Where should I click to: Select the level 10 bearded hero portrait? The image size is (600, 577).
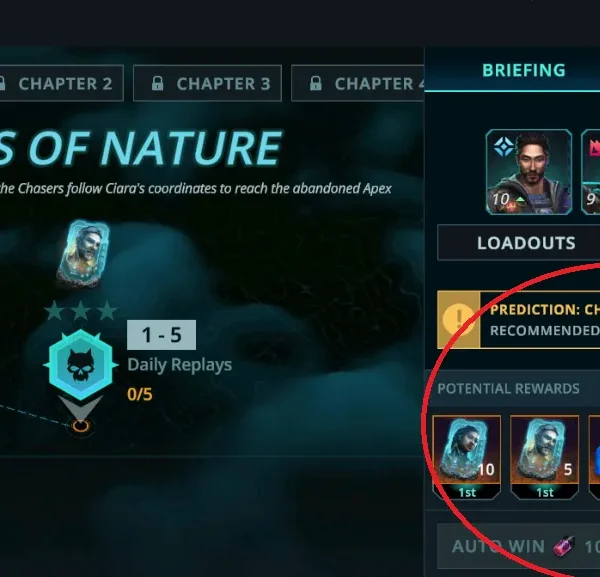529,172
